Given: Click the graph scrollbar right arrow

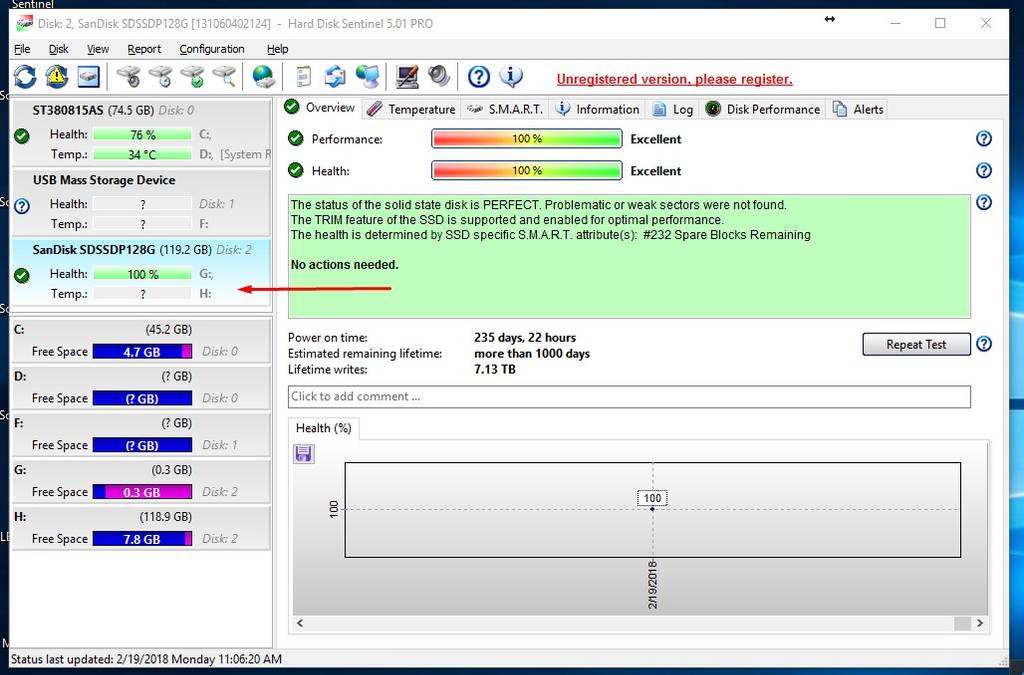Looking at the screenshot, I should [980, 623].
